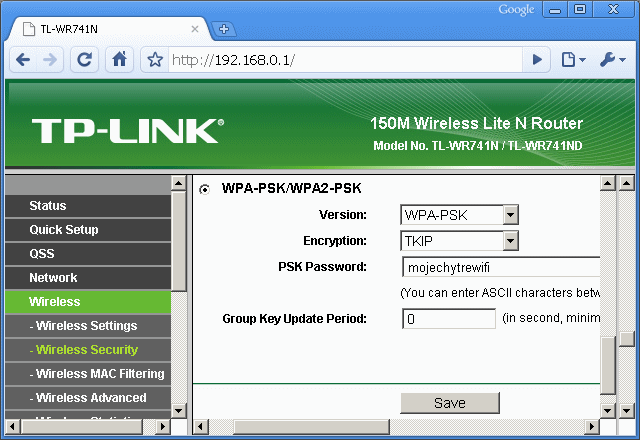
Task: Maximize the browser window
Action: [580, 9]
